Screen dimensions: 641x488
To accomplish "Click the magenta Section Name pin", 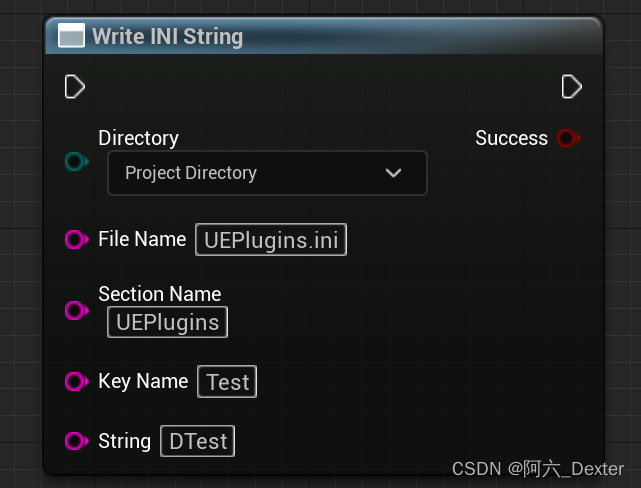I will coord(76,310).
